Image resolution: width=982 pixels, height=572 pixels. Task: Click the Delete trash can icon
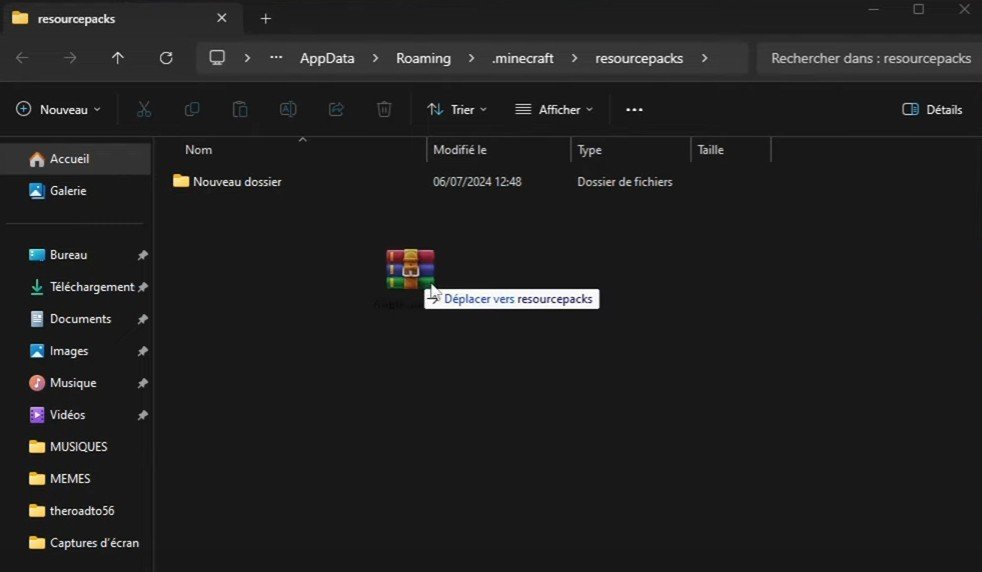384,109
